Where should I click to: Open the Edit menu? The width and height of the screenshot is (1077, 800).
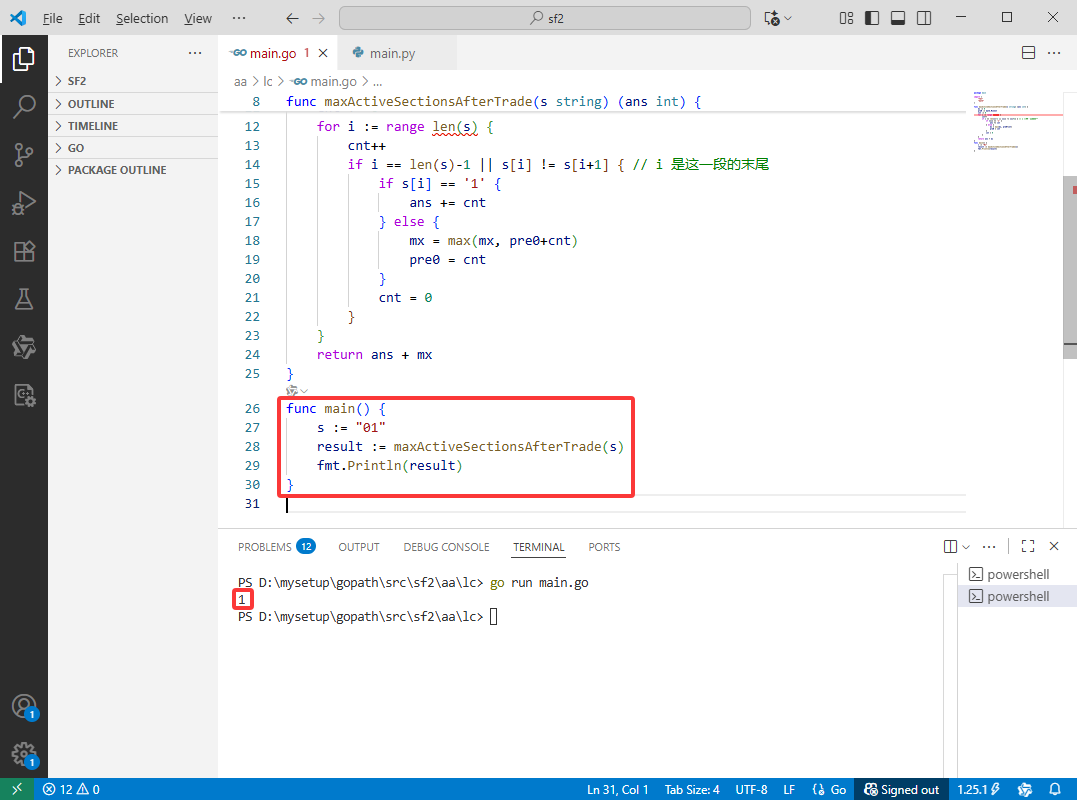click(x=89, y=19)
